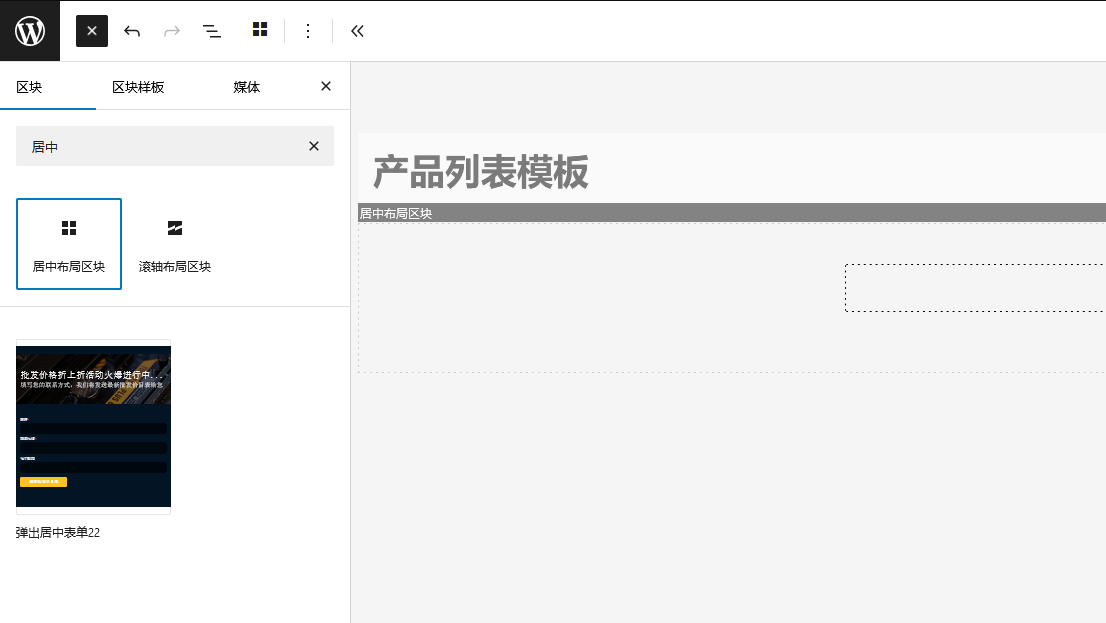Image resolution: width=1106 pixels, height=623 pixels.
Task: Click the 产品列表模板 title text
Action: [480, 172]
